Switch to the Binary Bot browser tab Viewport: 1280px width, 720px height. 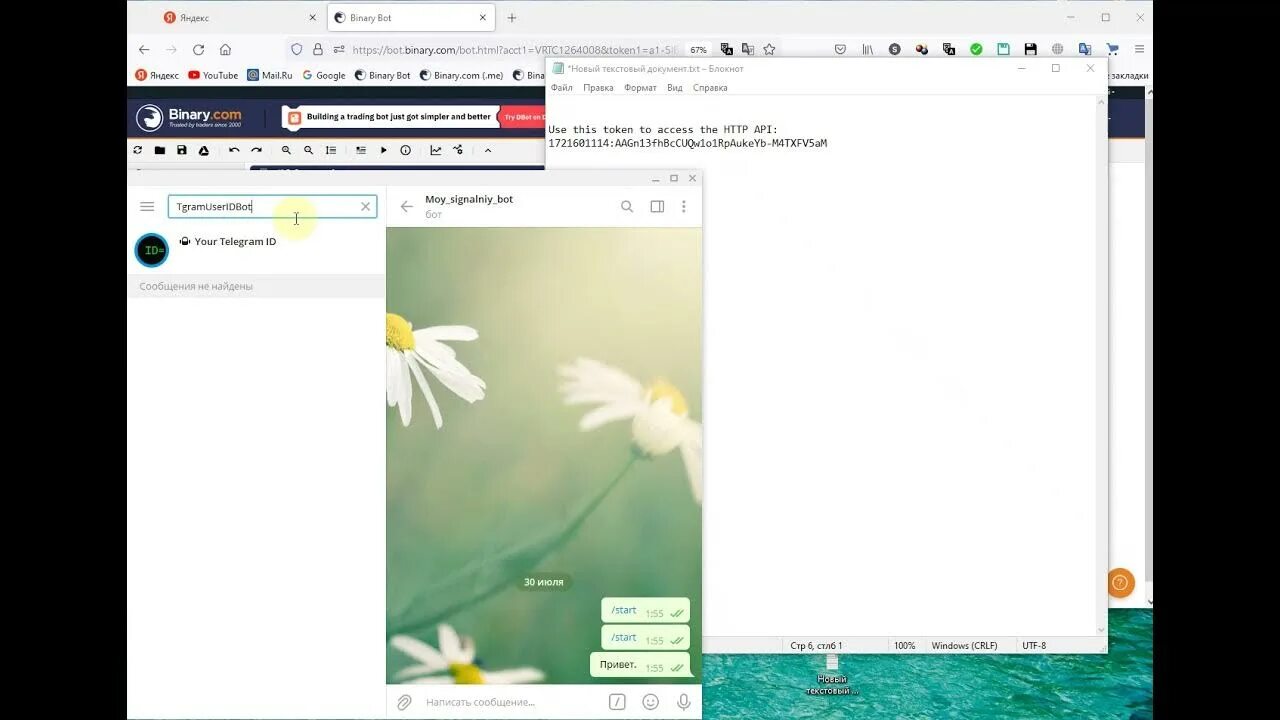411,18
